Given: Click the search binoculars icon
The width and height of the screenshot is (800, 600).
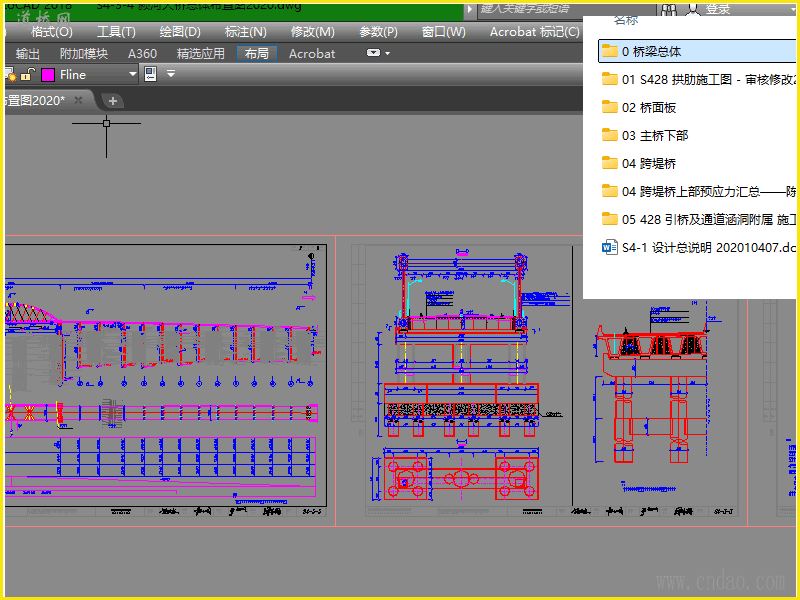Looking at the screenshot, I should [x=668, y=9].
